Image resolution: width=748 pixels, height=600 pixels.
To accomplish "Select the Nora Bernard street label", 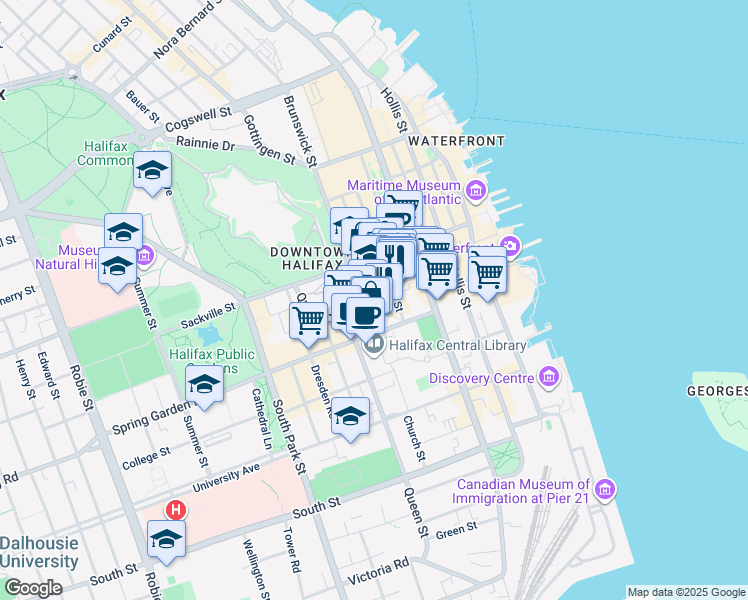I will (x=188, y=30).
